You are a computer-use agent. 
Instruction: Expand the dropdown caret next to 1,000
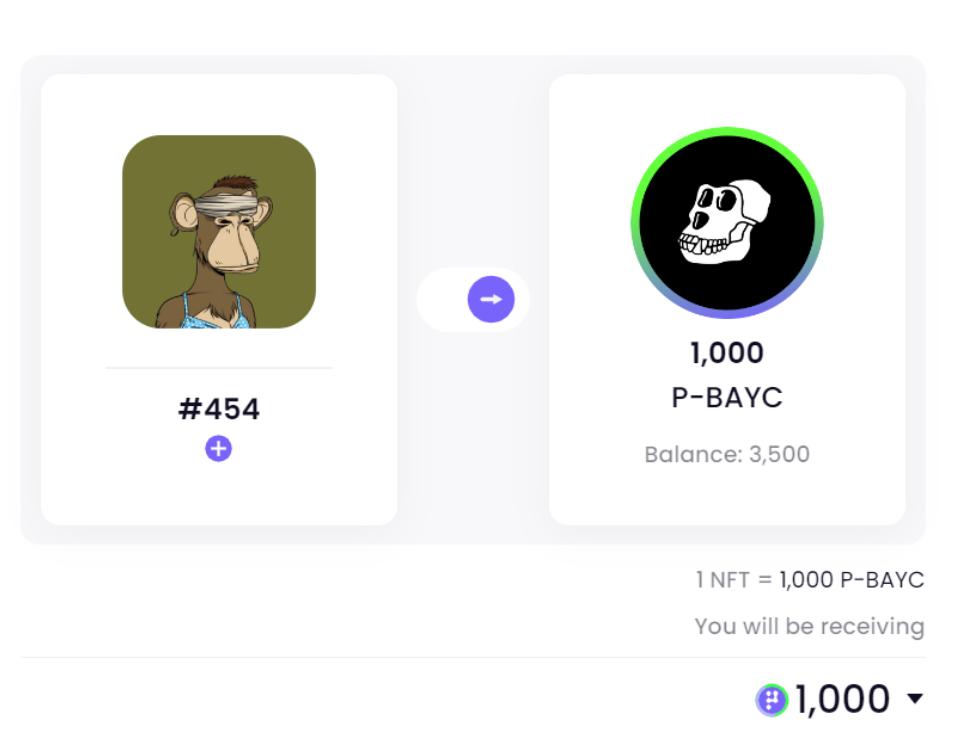[x=915, y=698]
